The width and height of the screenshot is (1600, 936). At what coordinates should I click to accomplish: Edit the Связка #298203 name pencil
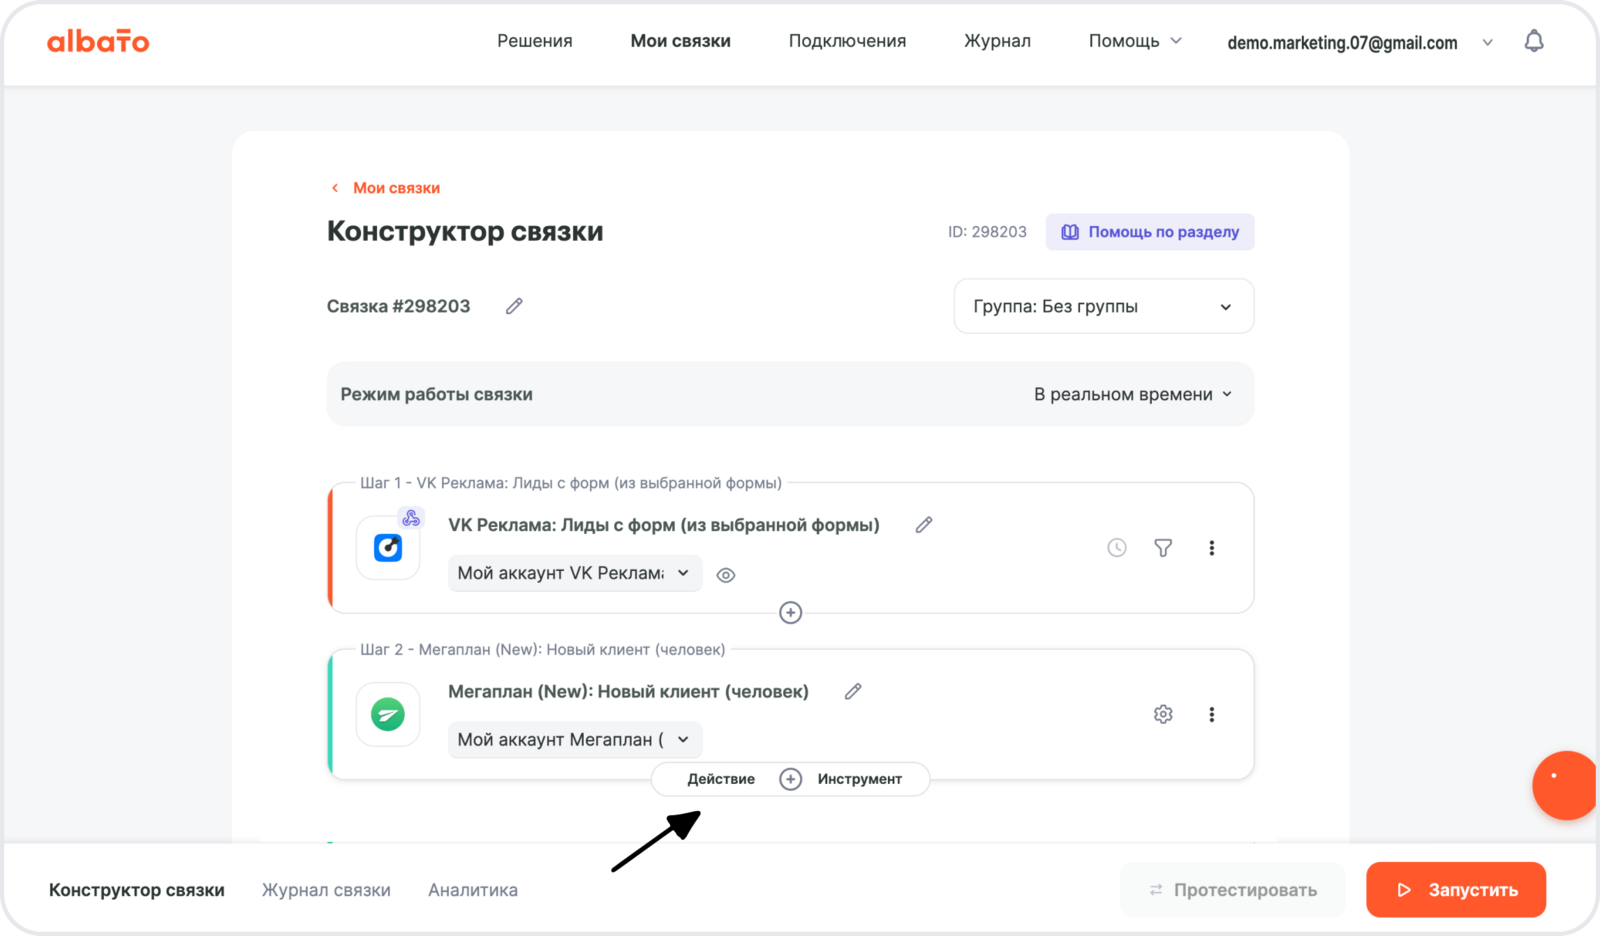point(514,306)
